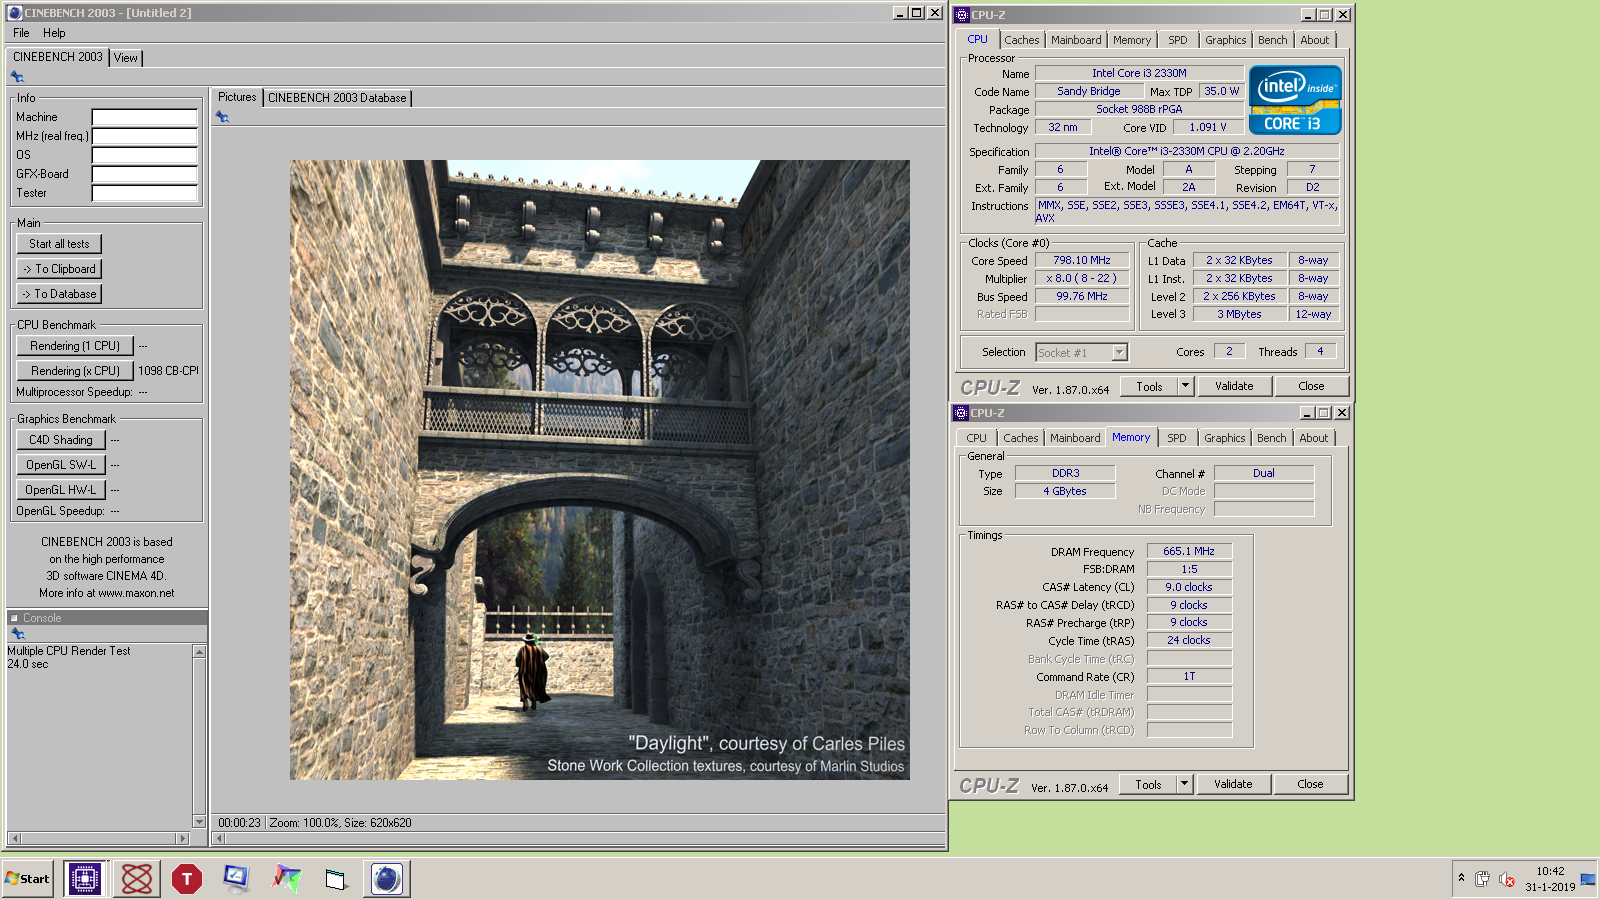1600x900 pixels.
Task: Click the DRAM Frequency value 665.1 MHz
Action: pos(1189,551)
